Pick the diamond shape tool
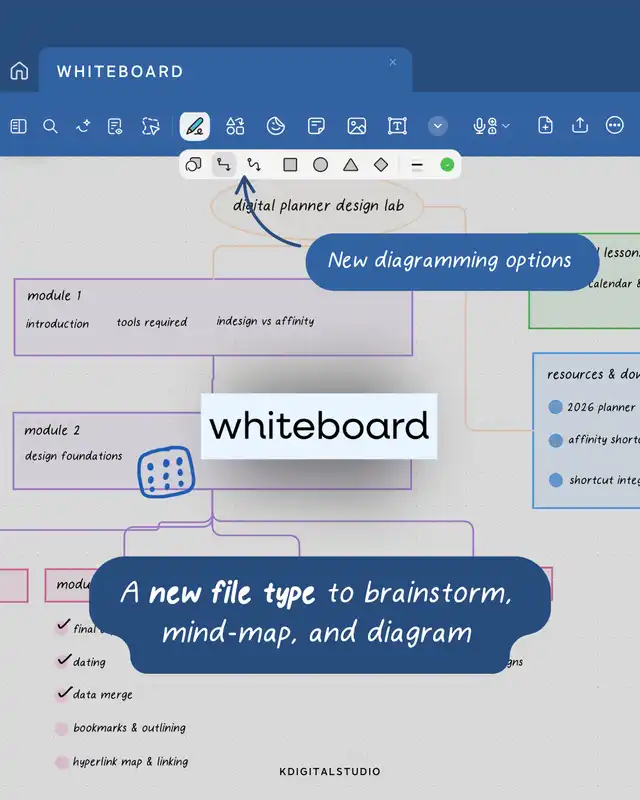Image resolution: width=640 pixels, height=800 pixels. click(381, 165)
